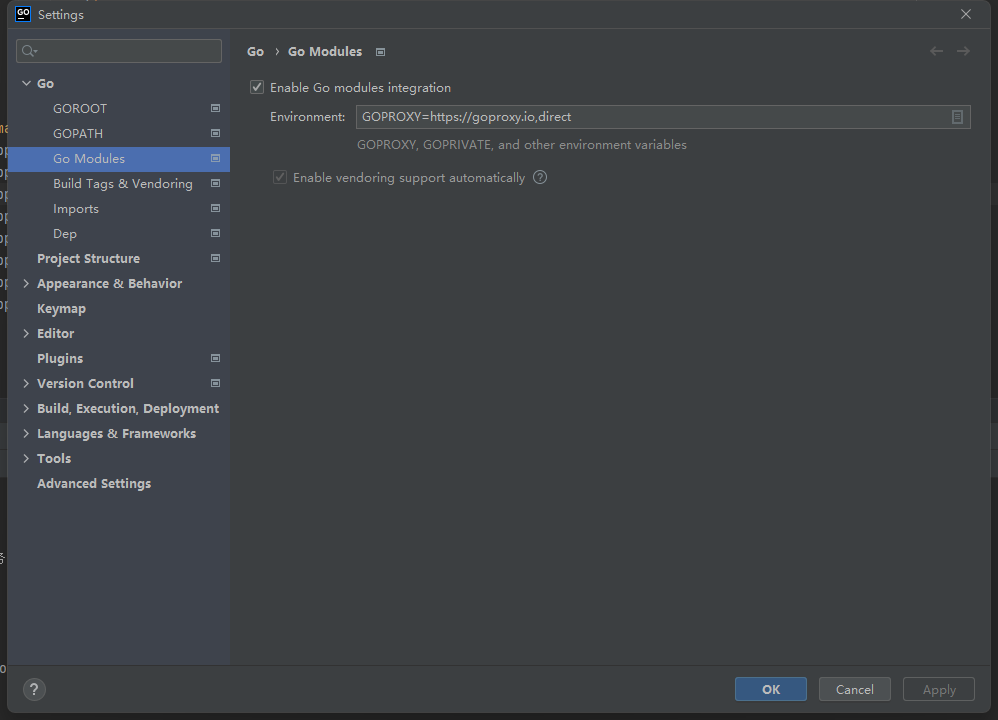Expand the Version Control section
This screenshot has height=720, width=998.
pyautogui.click(x=26, y=383)
